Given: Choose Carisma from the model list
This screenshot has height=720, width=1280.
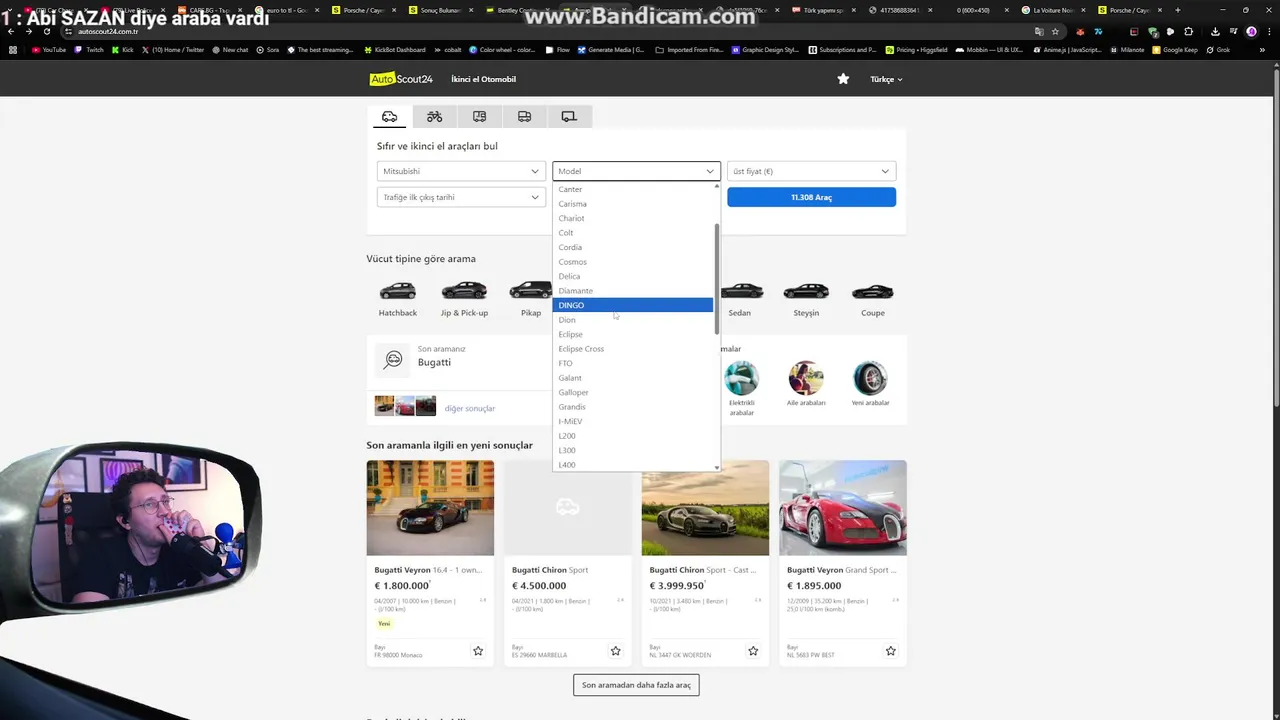Looking at the screenshot, I should (x=632, y=204).
